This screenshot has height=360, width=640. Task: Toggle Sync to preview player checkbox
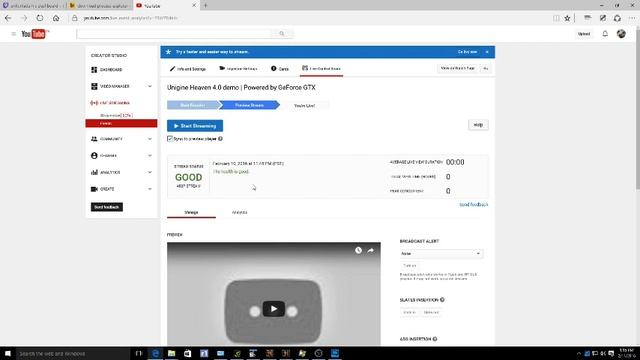[170, 139]
